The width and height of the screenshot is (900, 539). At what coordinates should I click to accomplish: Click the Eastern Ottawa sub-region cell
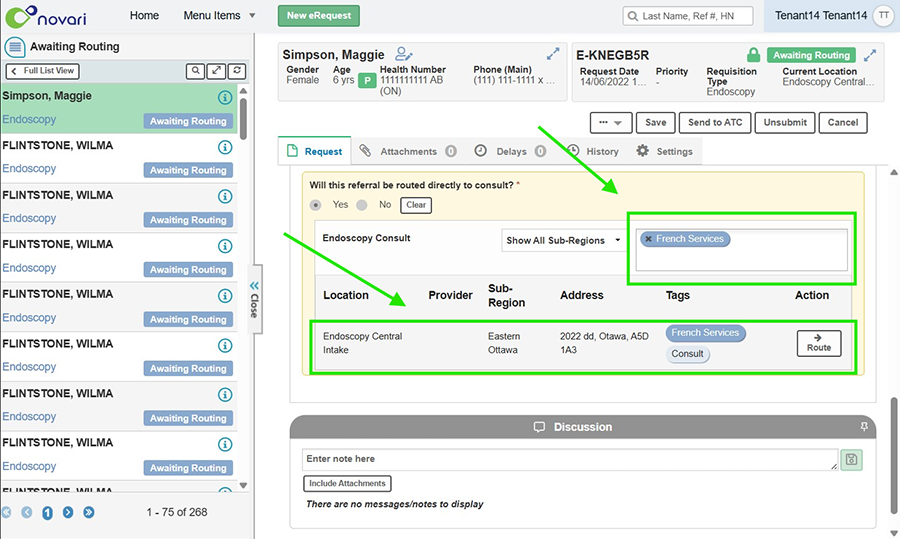pyautogui.click(x=503, y=343)
